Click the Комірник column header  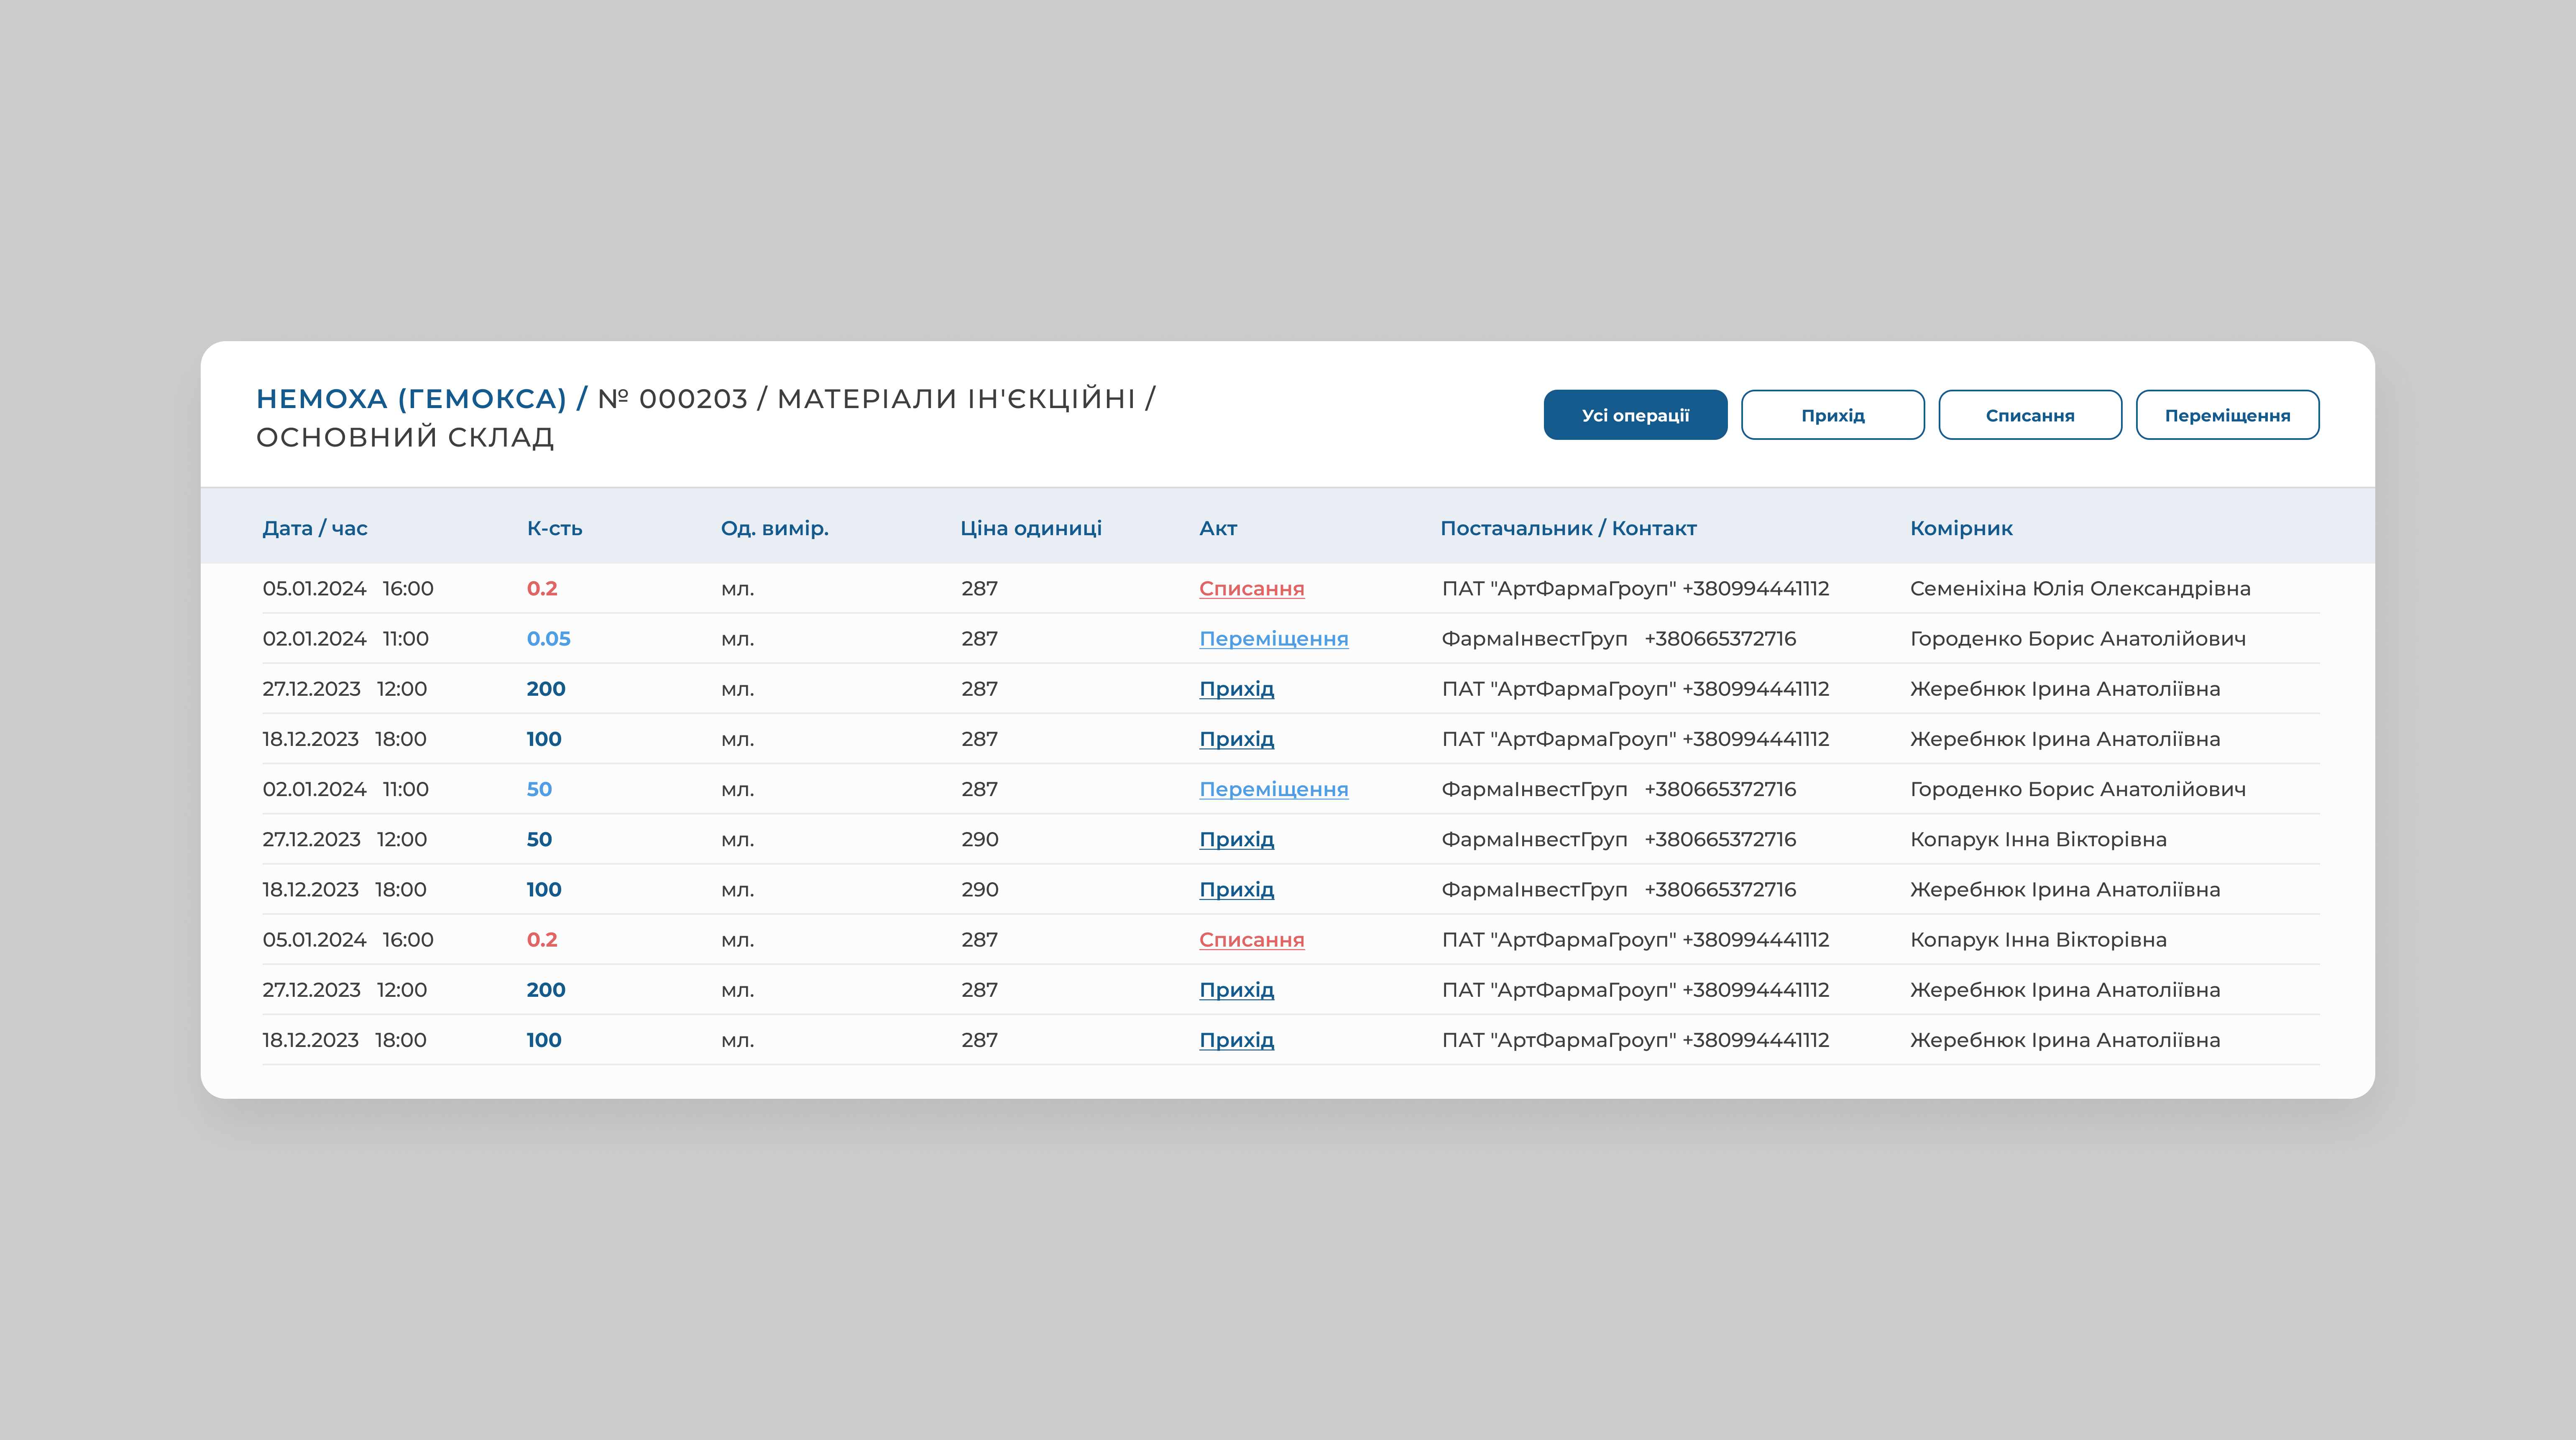point(1960,528)
